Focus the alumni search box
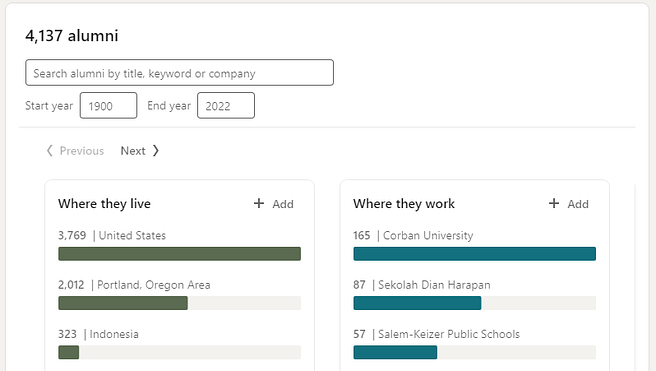This screenshot has width=656, height=371. 179,73
